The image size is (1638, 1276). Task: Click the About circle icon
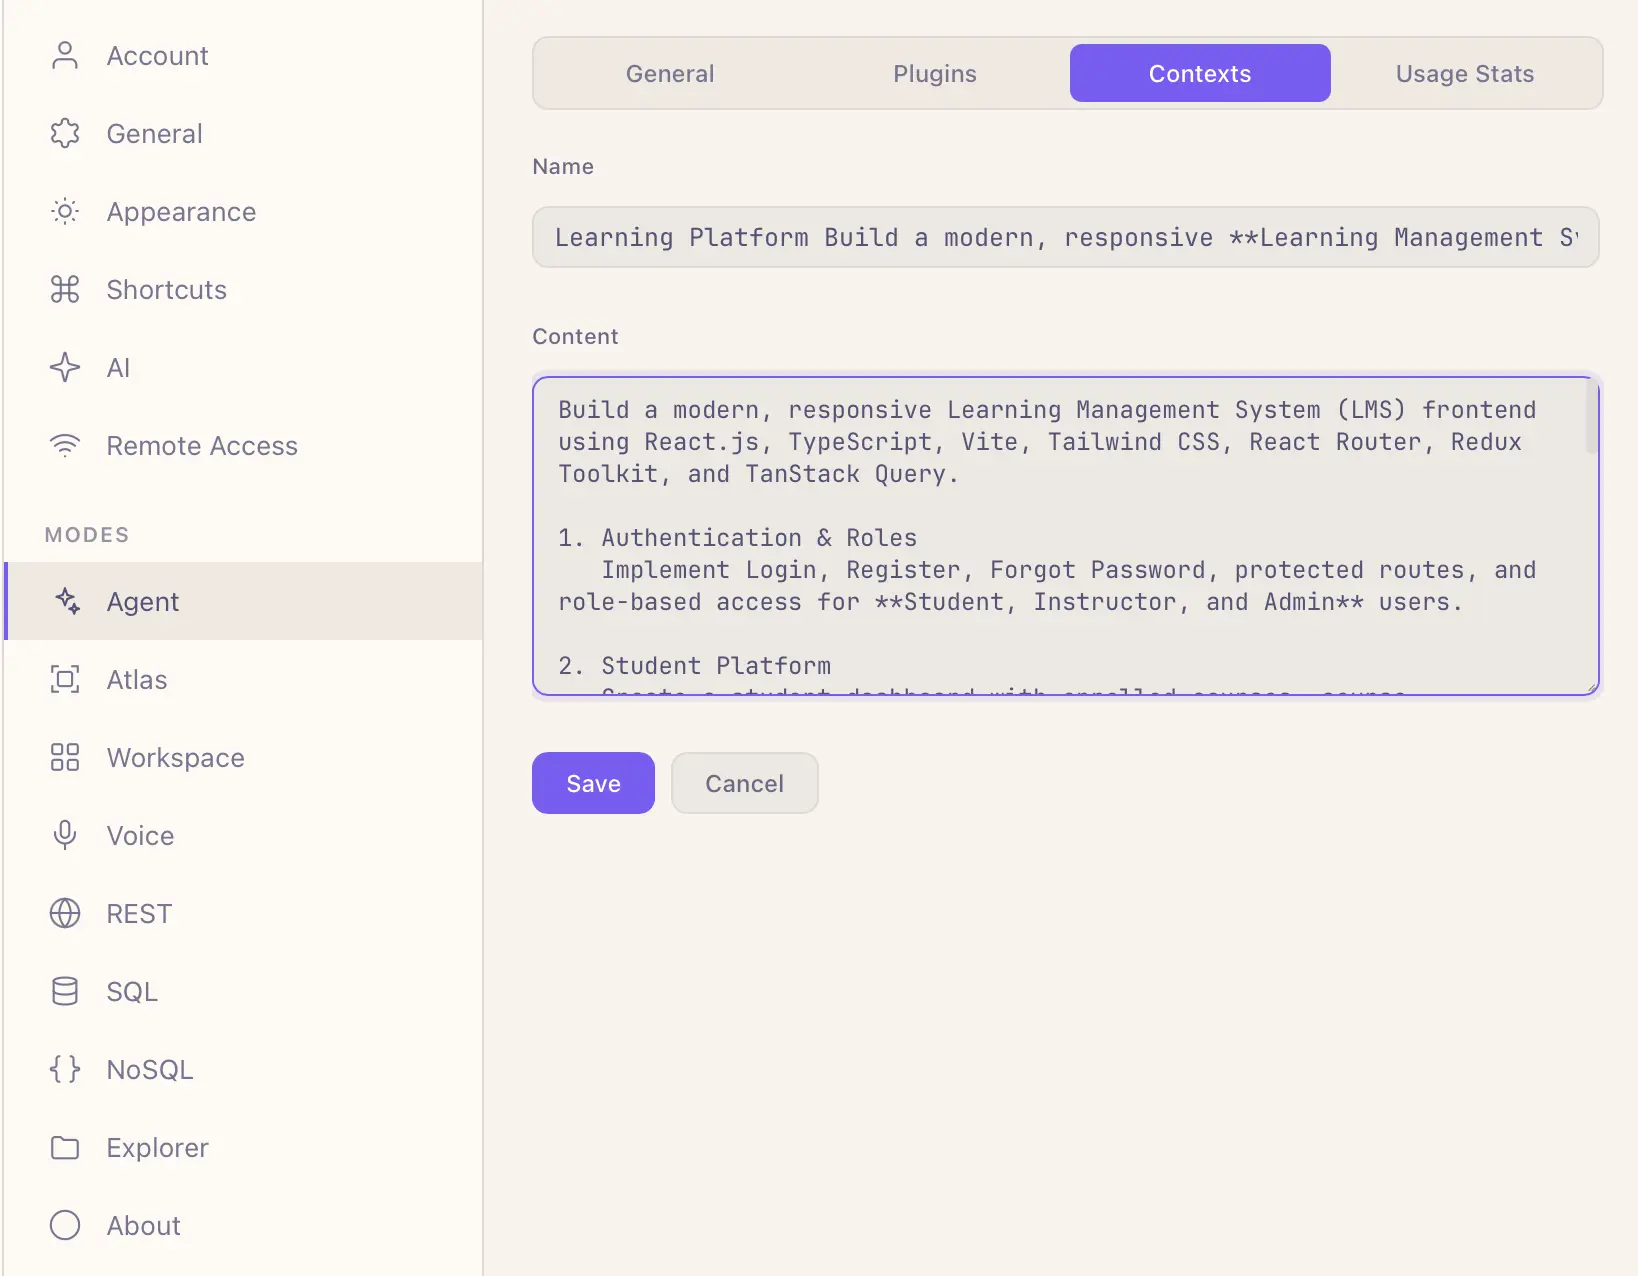click(x=65, y=1226)
